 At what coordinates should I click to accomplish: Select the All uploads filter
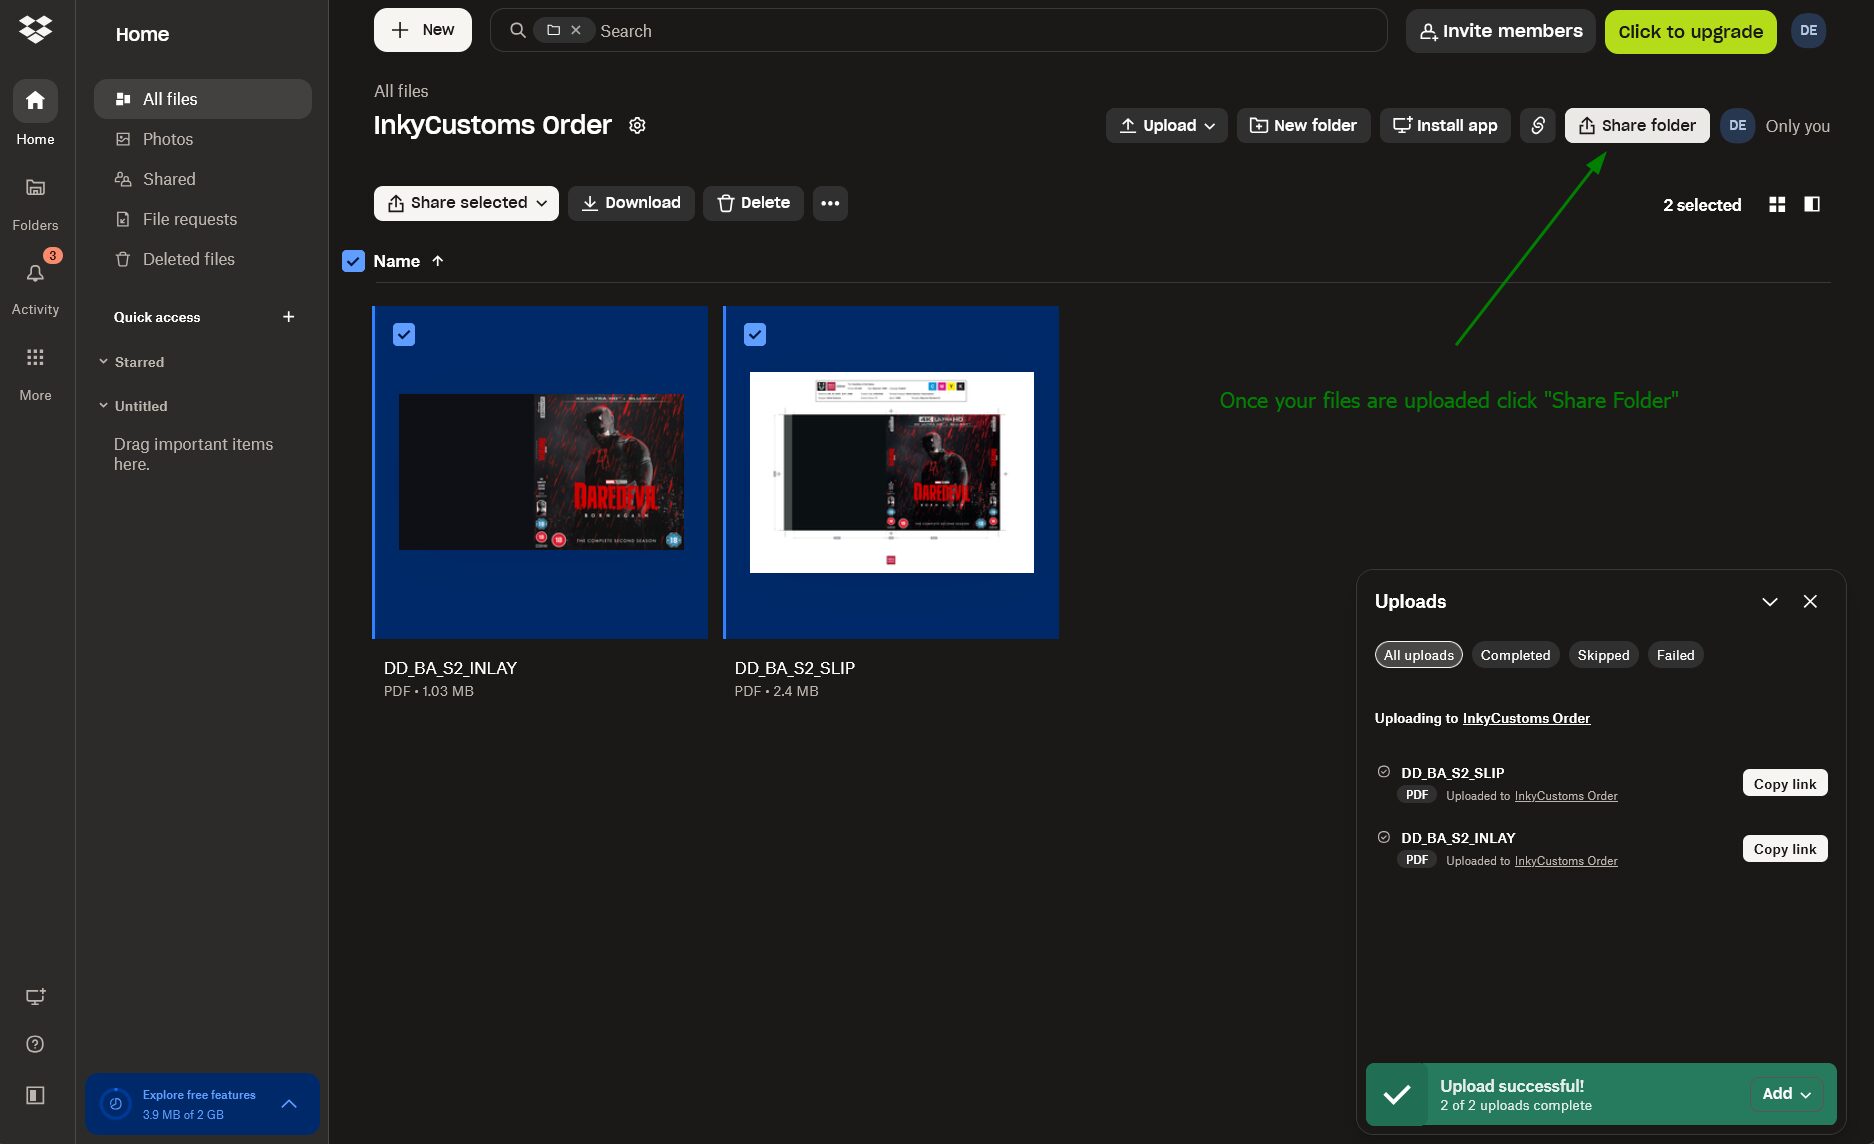point(1419,655)
